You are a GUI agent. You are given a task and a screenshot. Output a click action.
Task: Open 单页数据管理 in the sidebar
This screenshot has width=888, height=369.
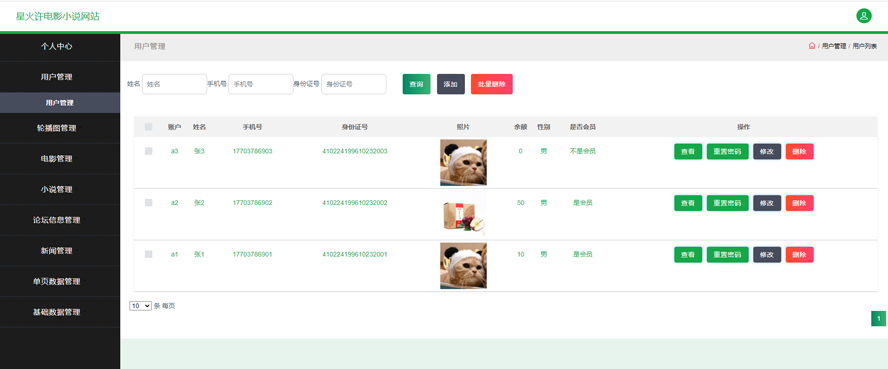(57, 281)
